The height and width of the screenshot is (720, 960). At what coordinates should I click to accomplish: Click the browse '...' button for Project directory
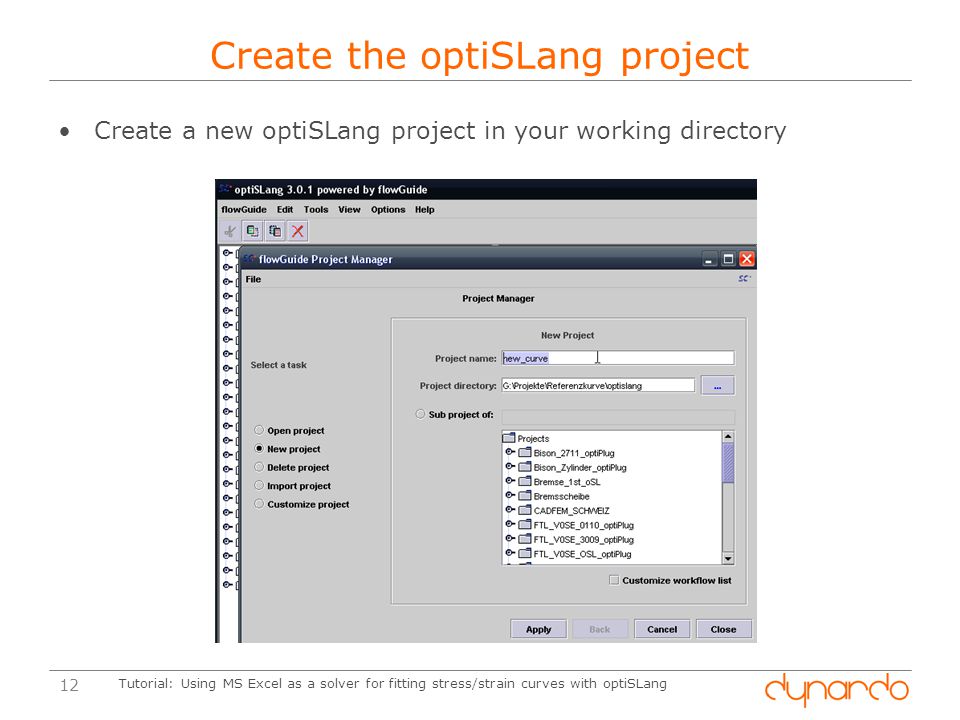(718, 386)
